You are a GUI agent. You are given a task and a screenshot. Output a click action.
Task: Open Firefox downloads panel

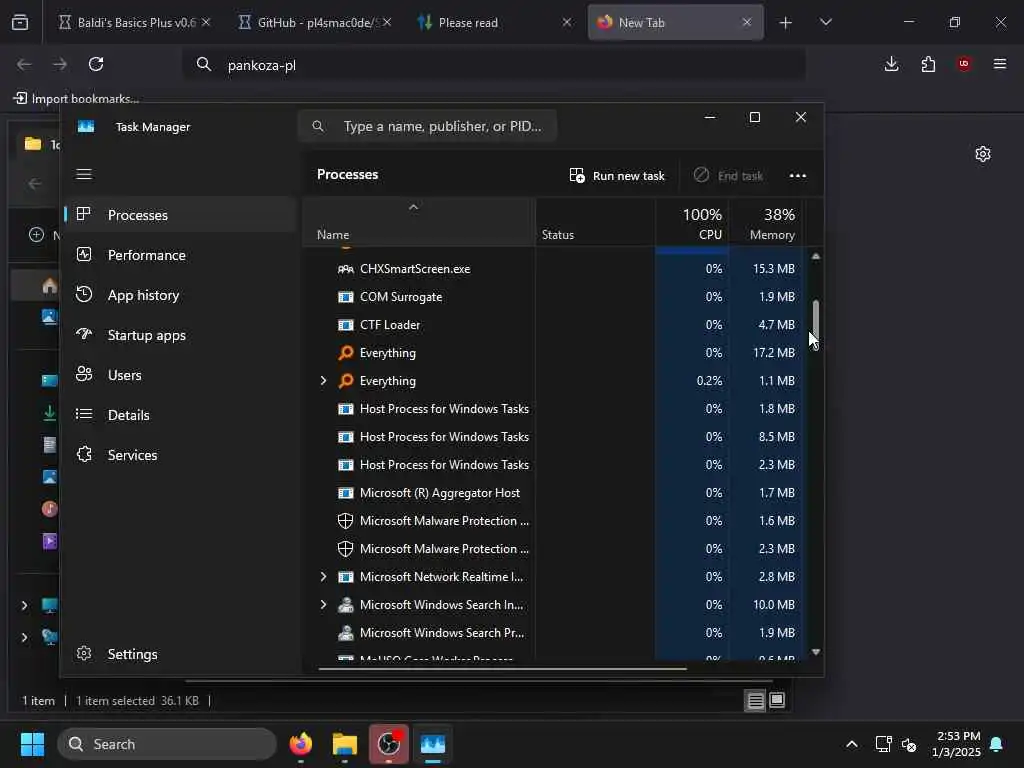coord(891,63)
